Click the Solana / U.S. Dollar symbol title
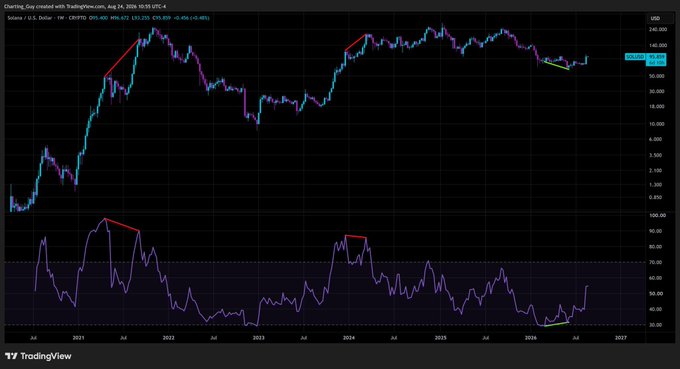680x369 pixels. click(x=31, y=18)
